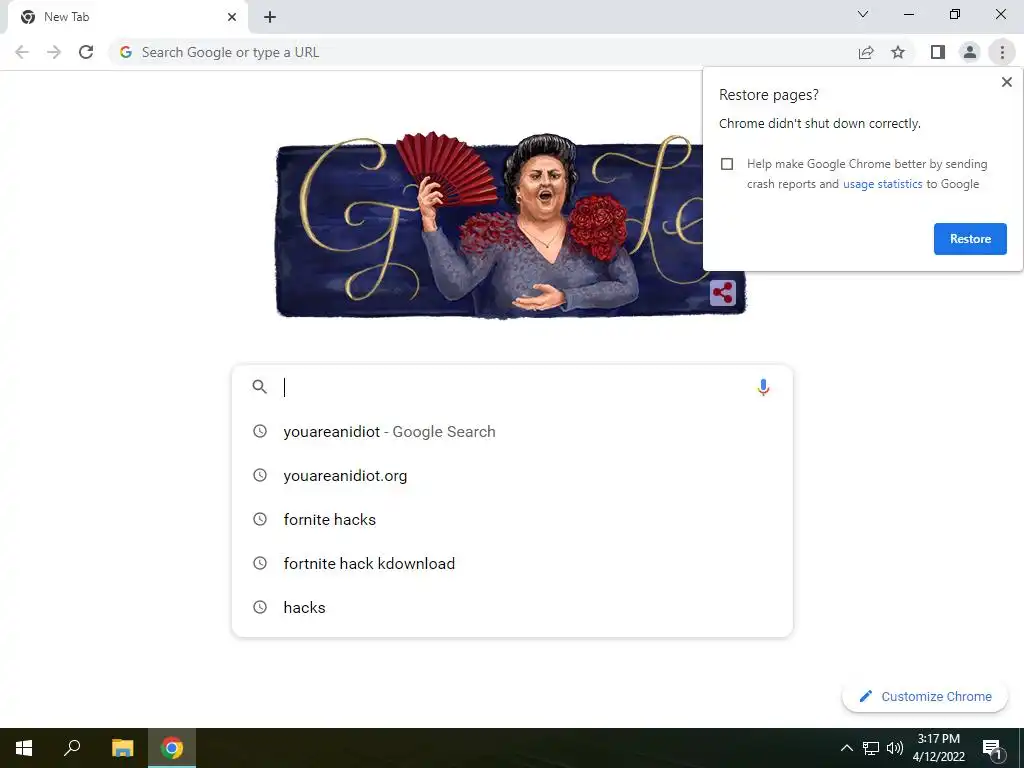Click the browser back arrow
The height and width of the screenshot is (768, 1024).
click(22, 52)
